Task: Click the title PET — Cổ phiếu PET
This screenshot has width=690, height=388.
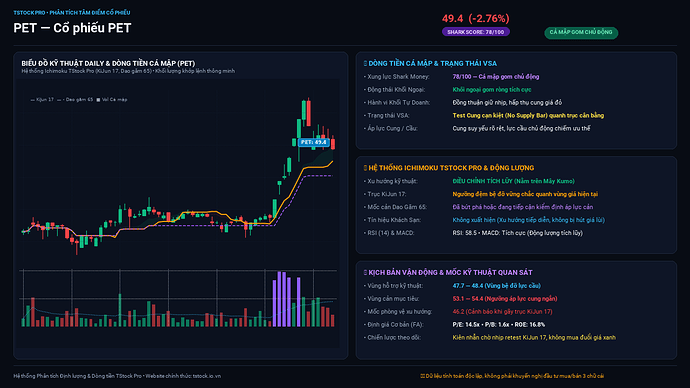Action: point(72,28)
